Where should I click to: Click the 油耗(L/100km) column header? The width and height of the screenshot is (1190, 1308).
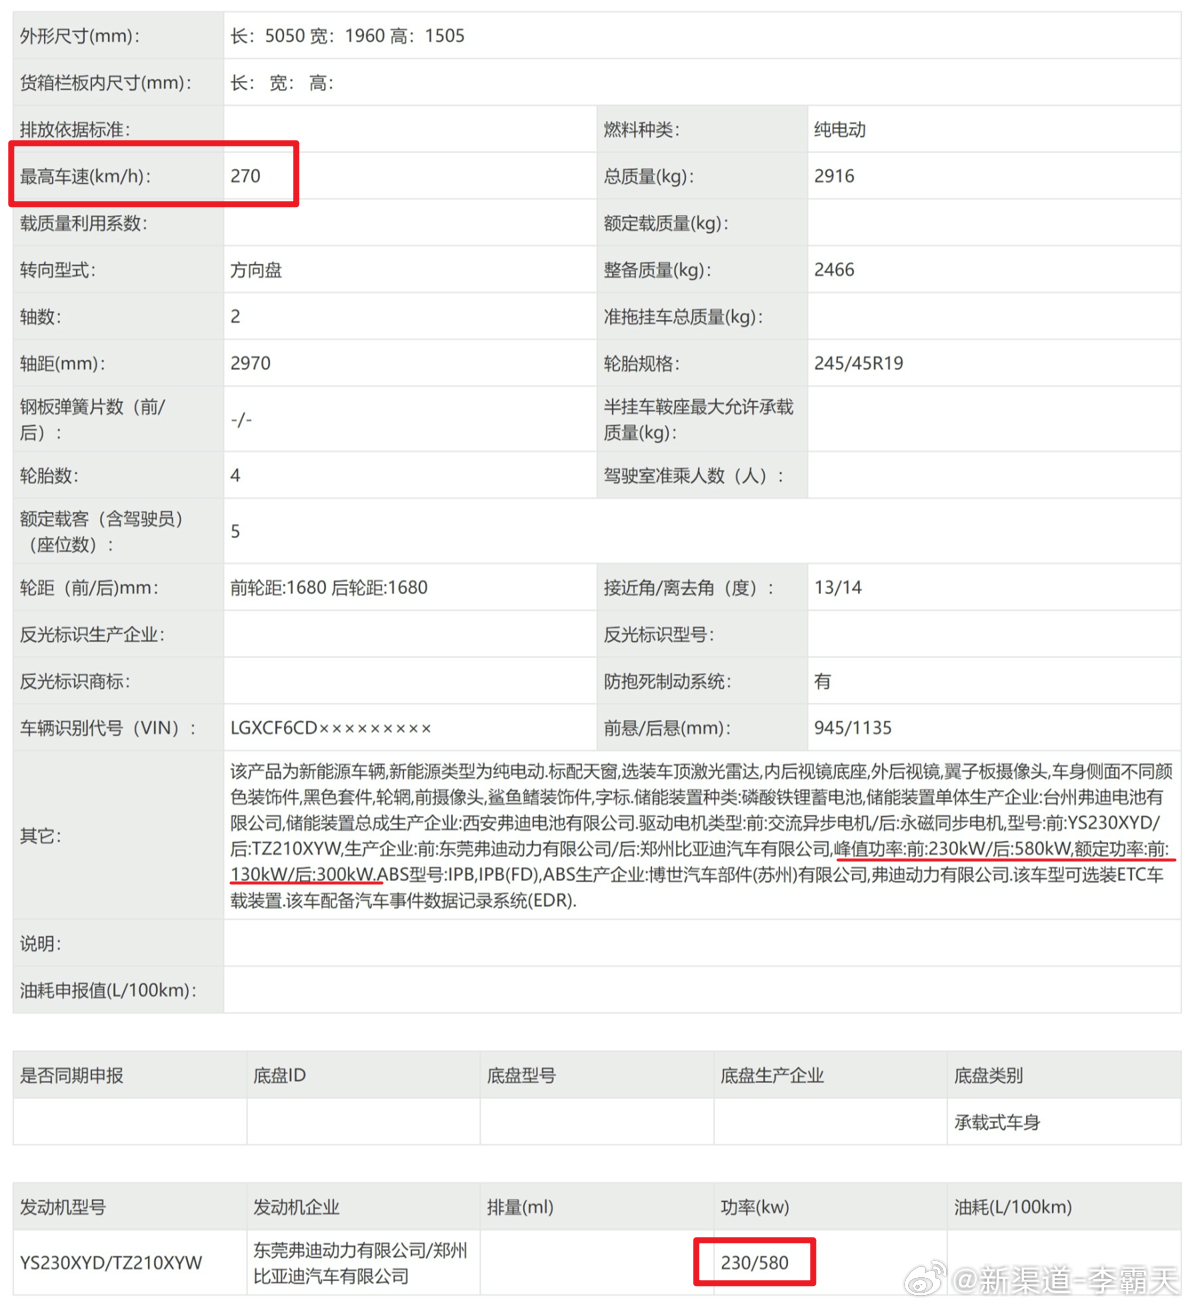click(x=1013, y=1208)
